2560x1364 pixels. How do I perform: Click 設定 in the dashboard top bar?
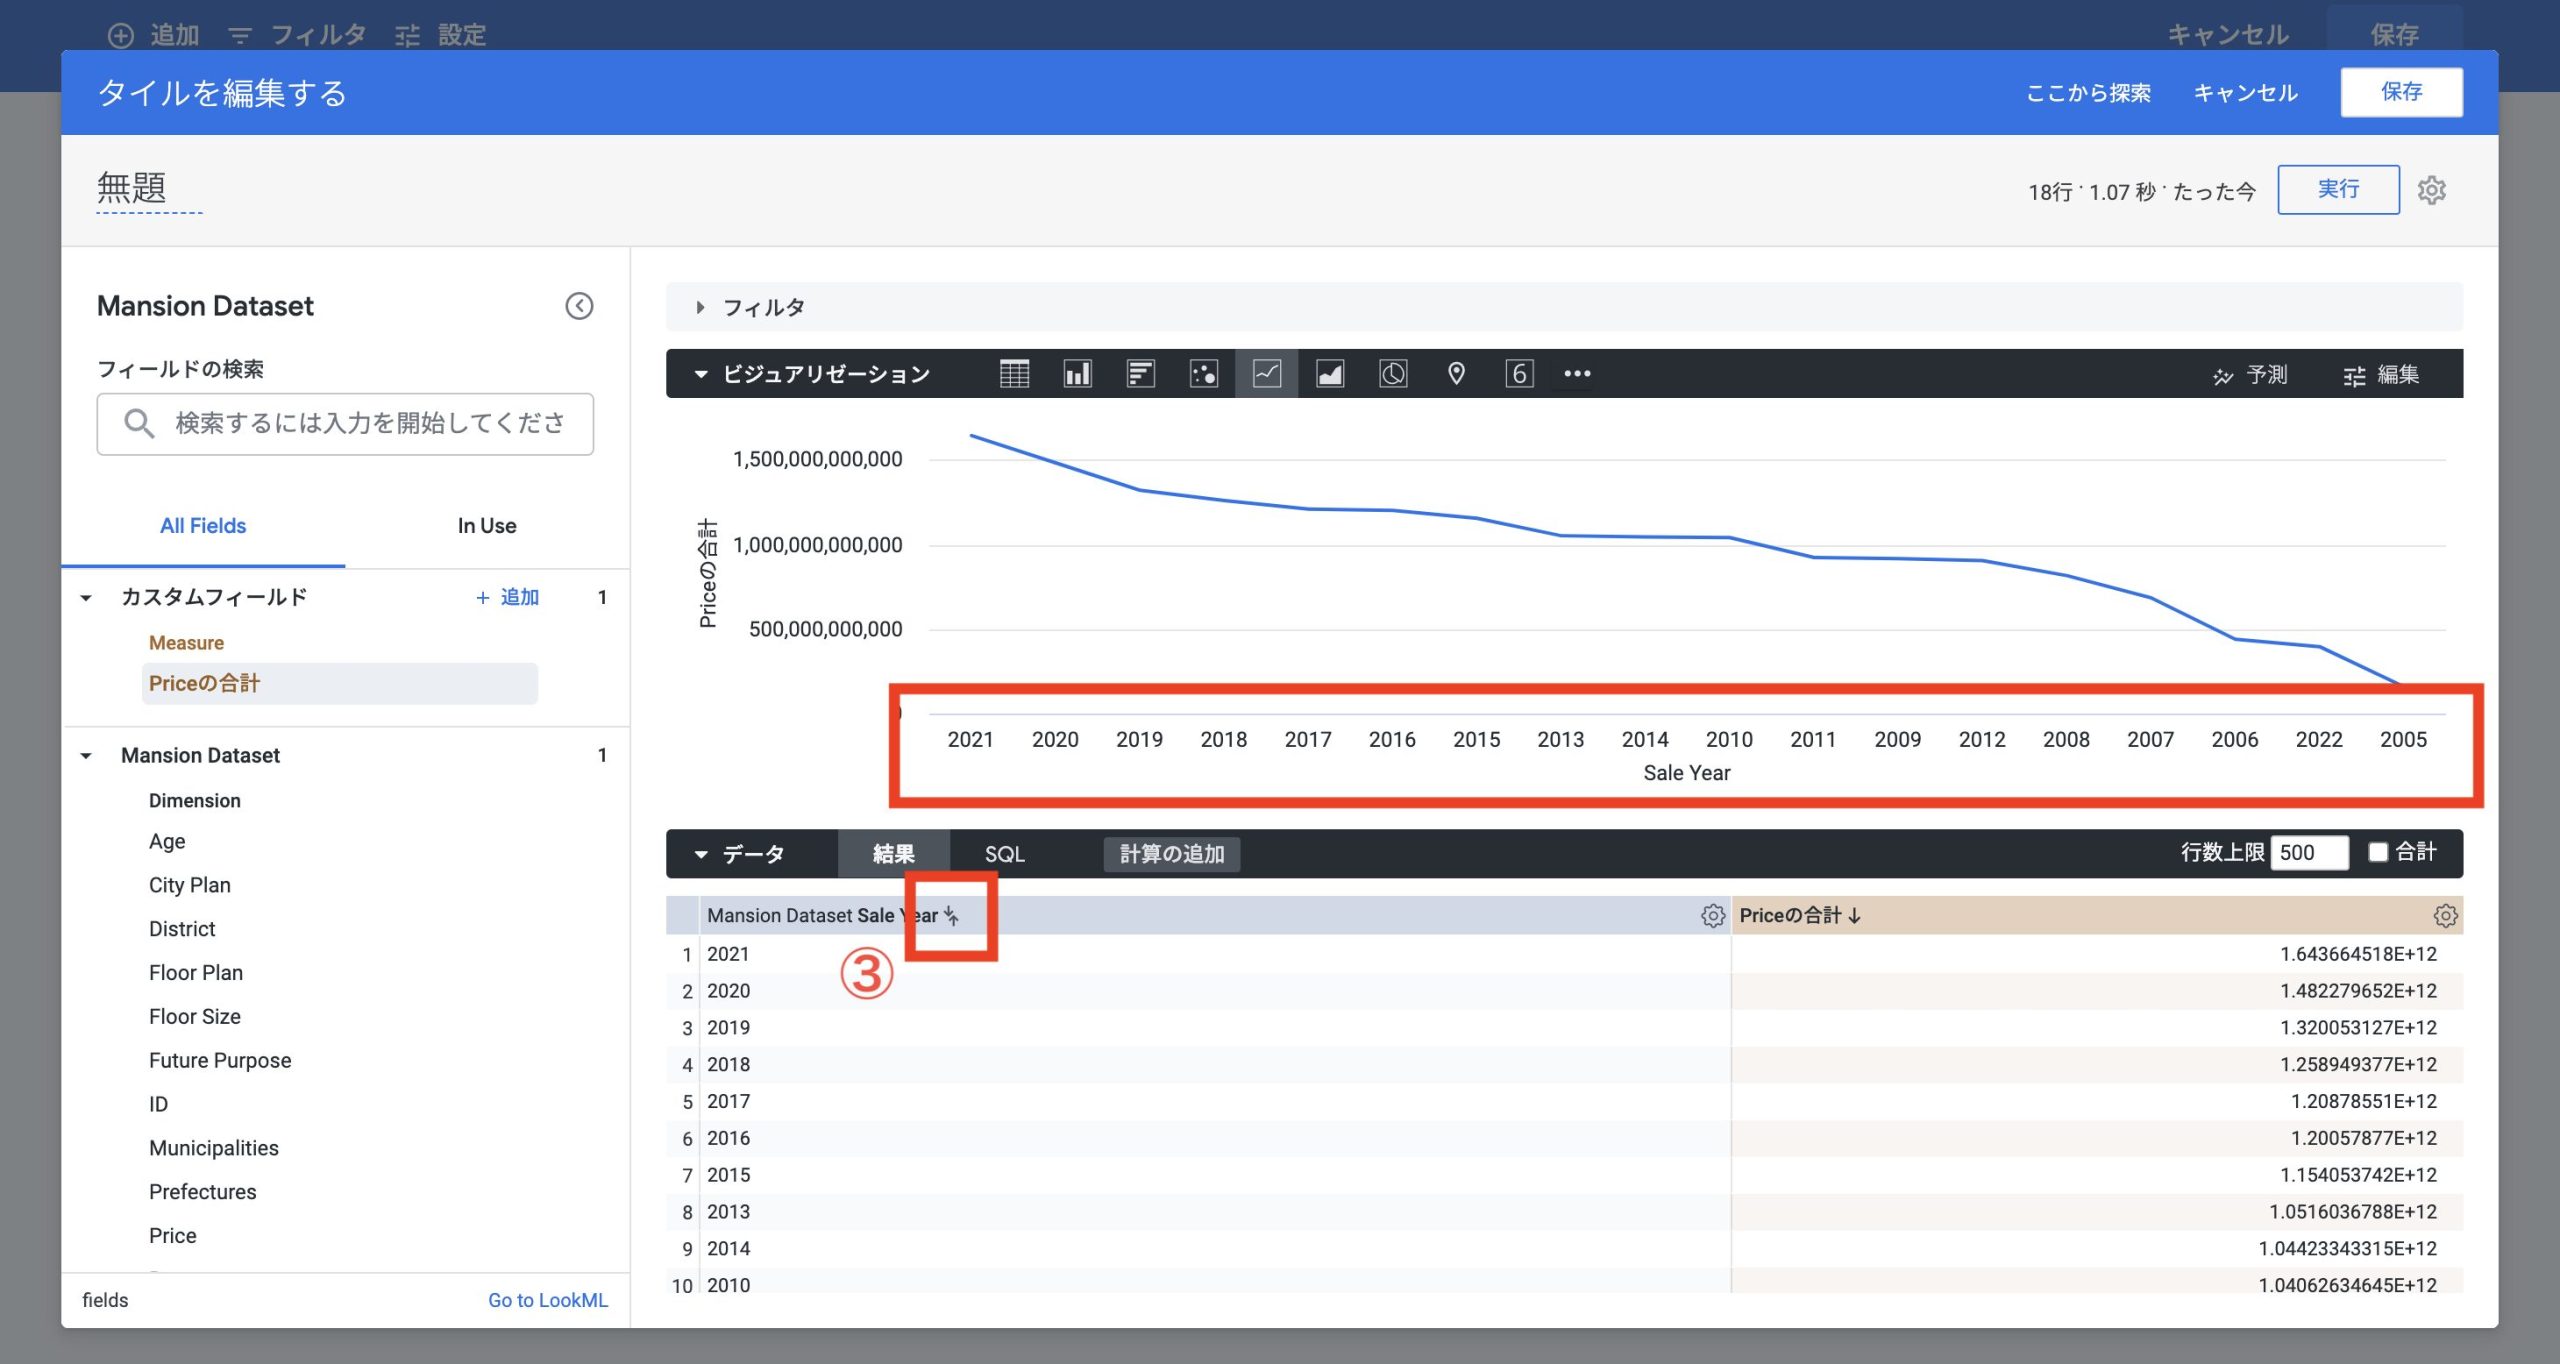coord(441,35)
